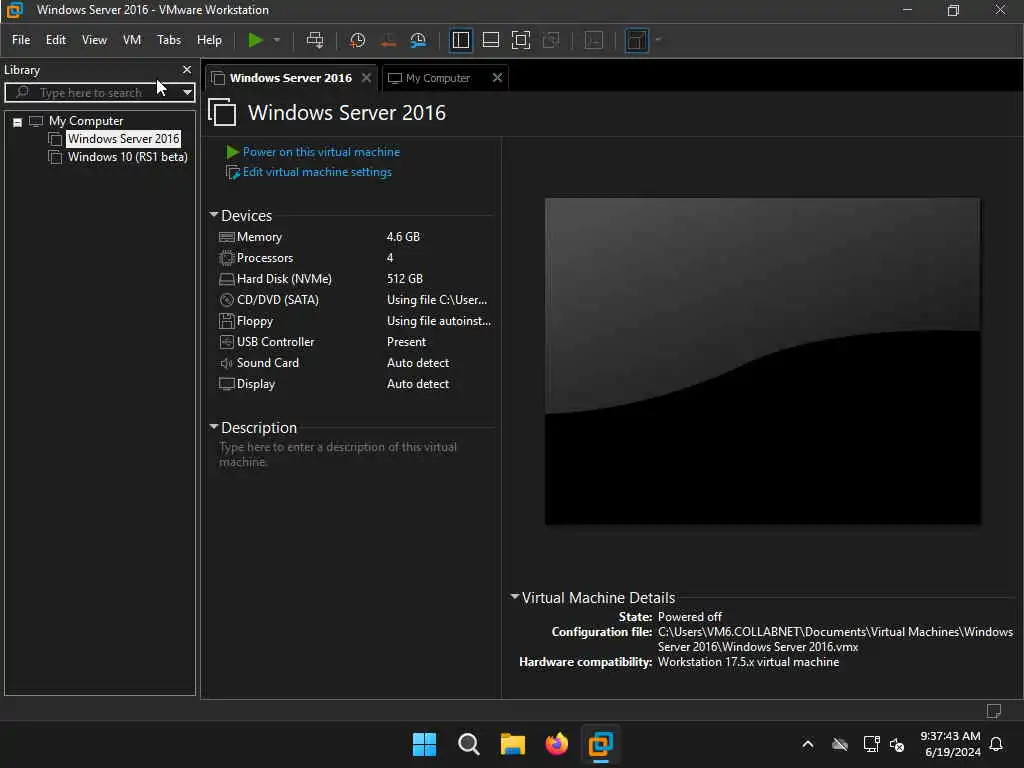
Task: Click the cloud sync tray icon
Action: point(840,744)
